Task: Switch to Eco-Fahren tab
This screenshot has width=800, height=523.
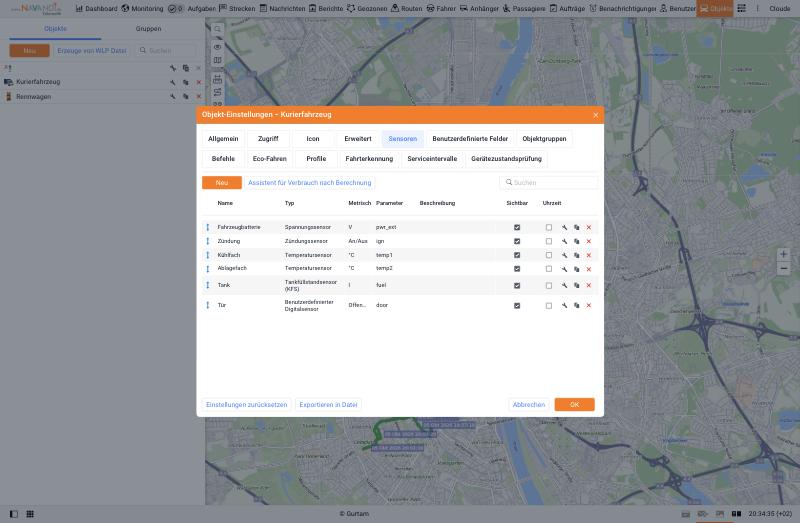Action: click(x=269, y=159)
